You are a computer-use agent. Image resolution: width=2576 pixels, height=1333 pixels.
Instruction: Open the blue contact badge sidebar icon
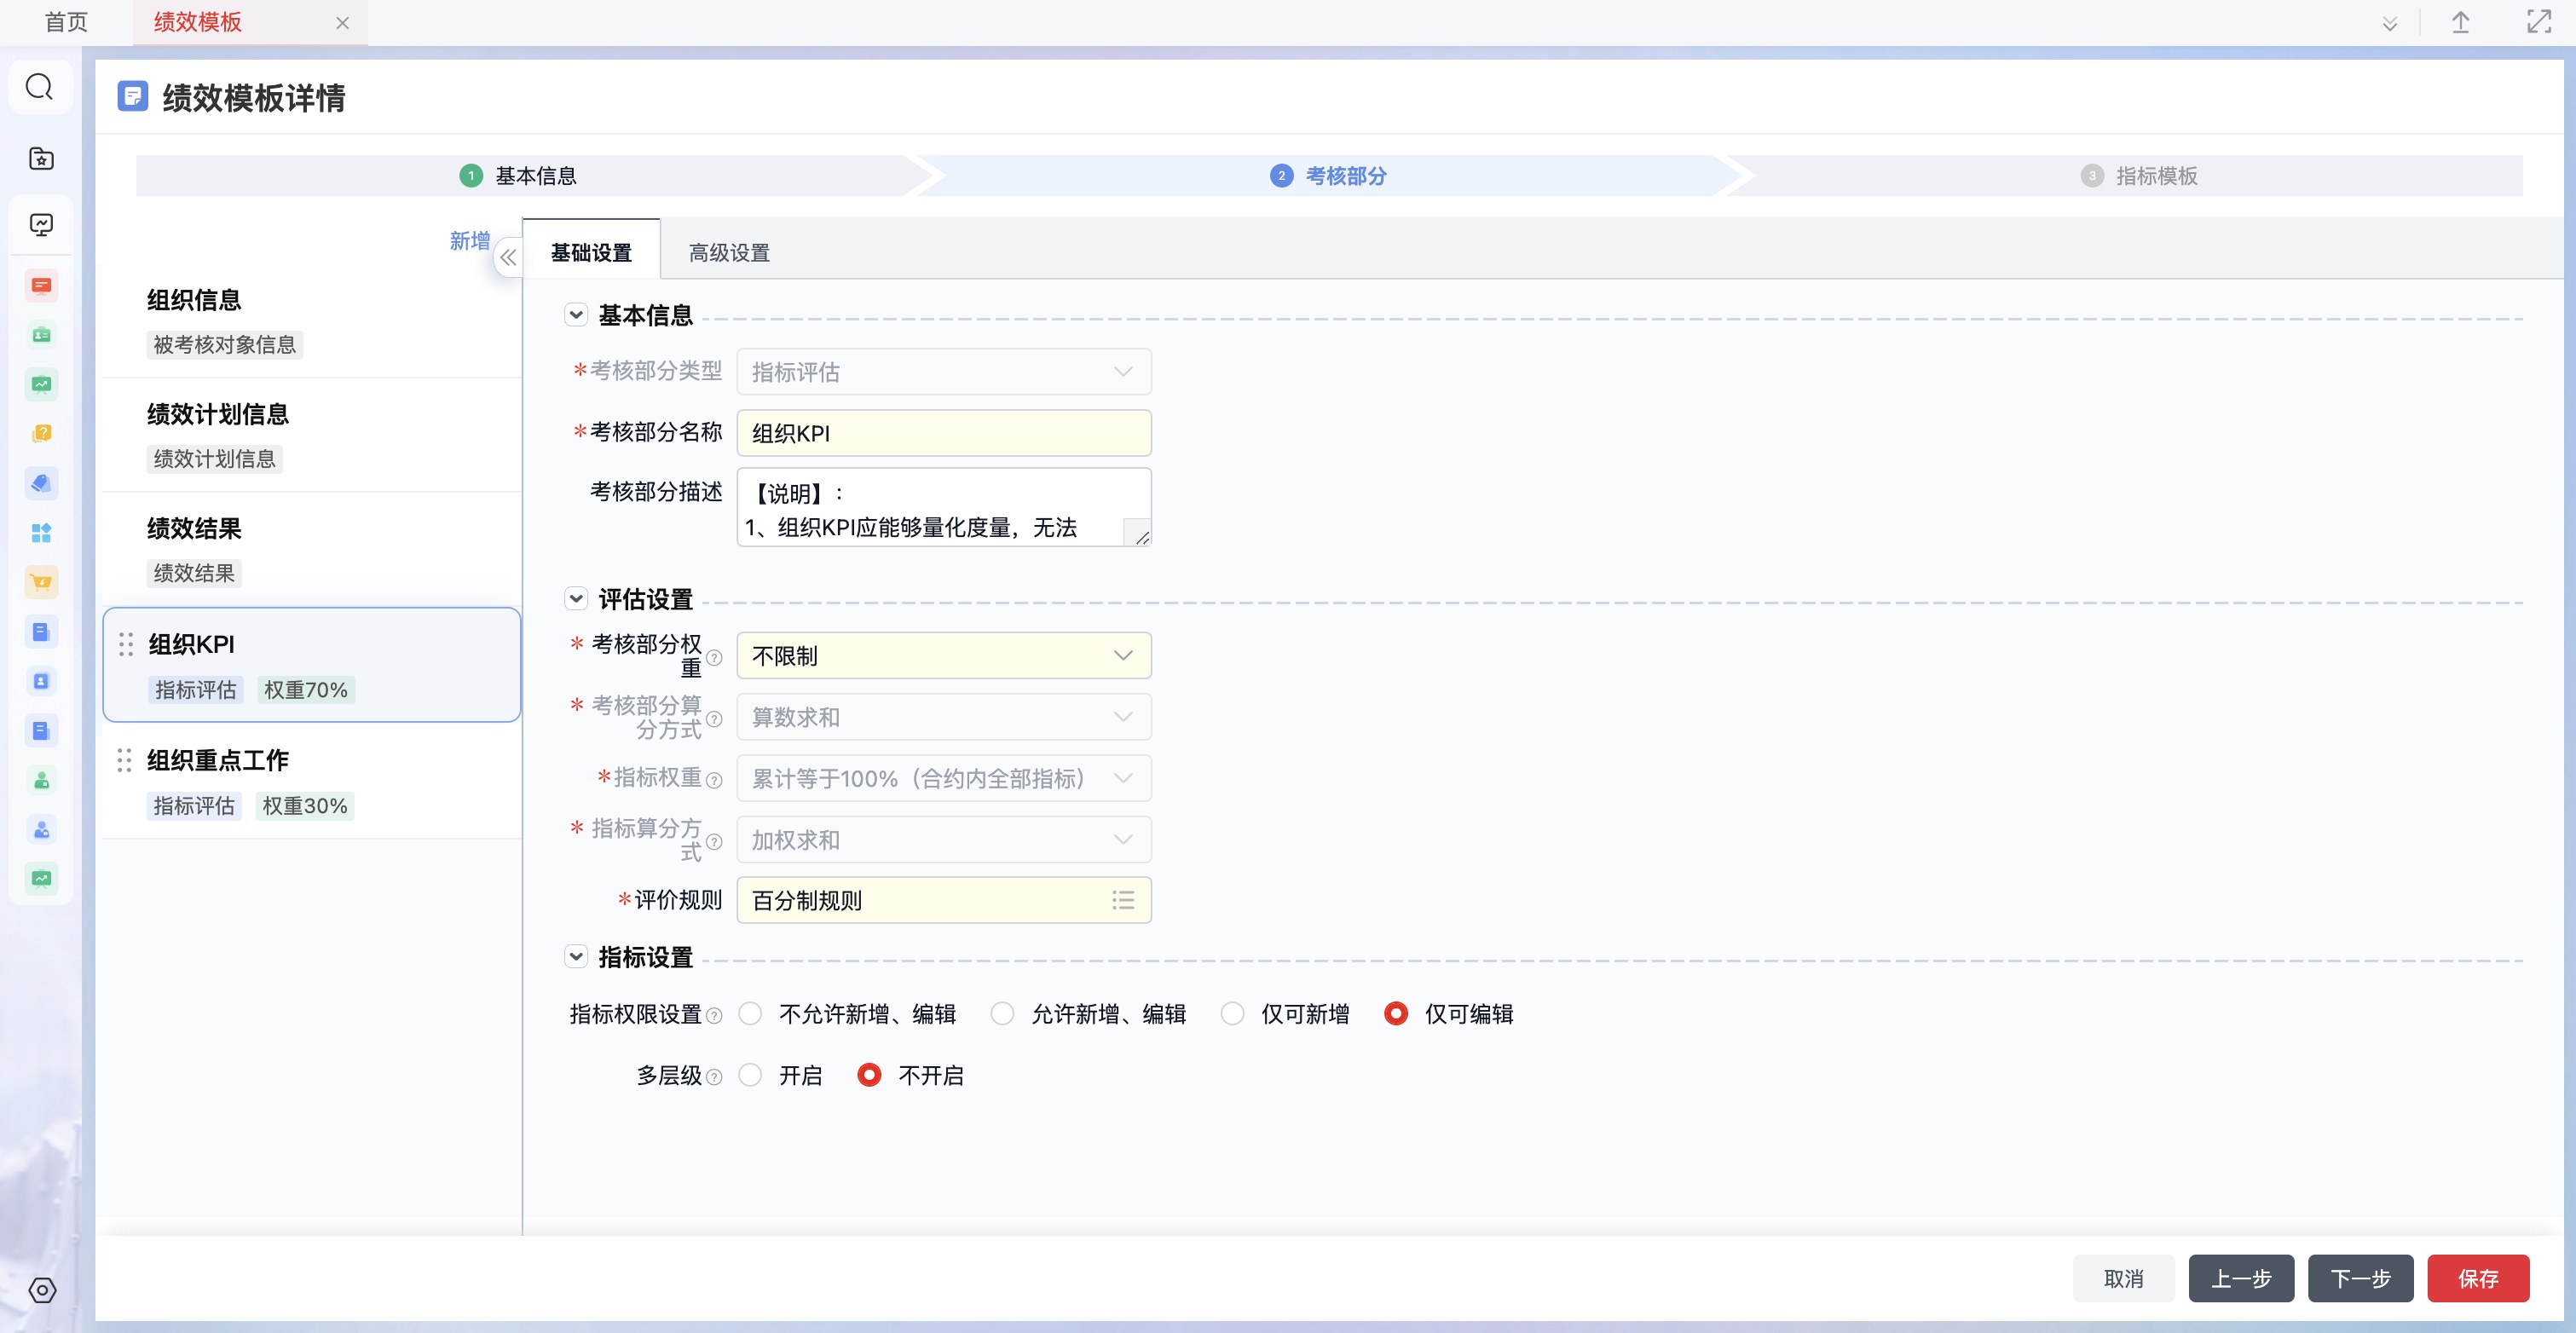pyautogui.click(x=41, y=681)
